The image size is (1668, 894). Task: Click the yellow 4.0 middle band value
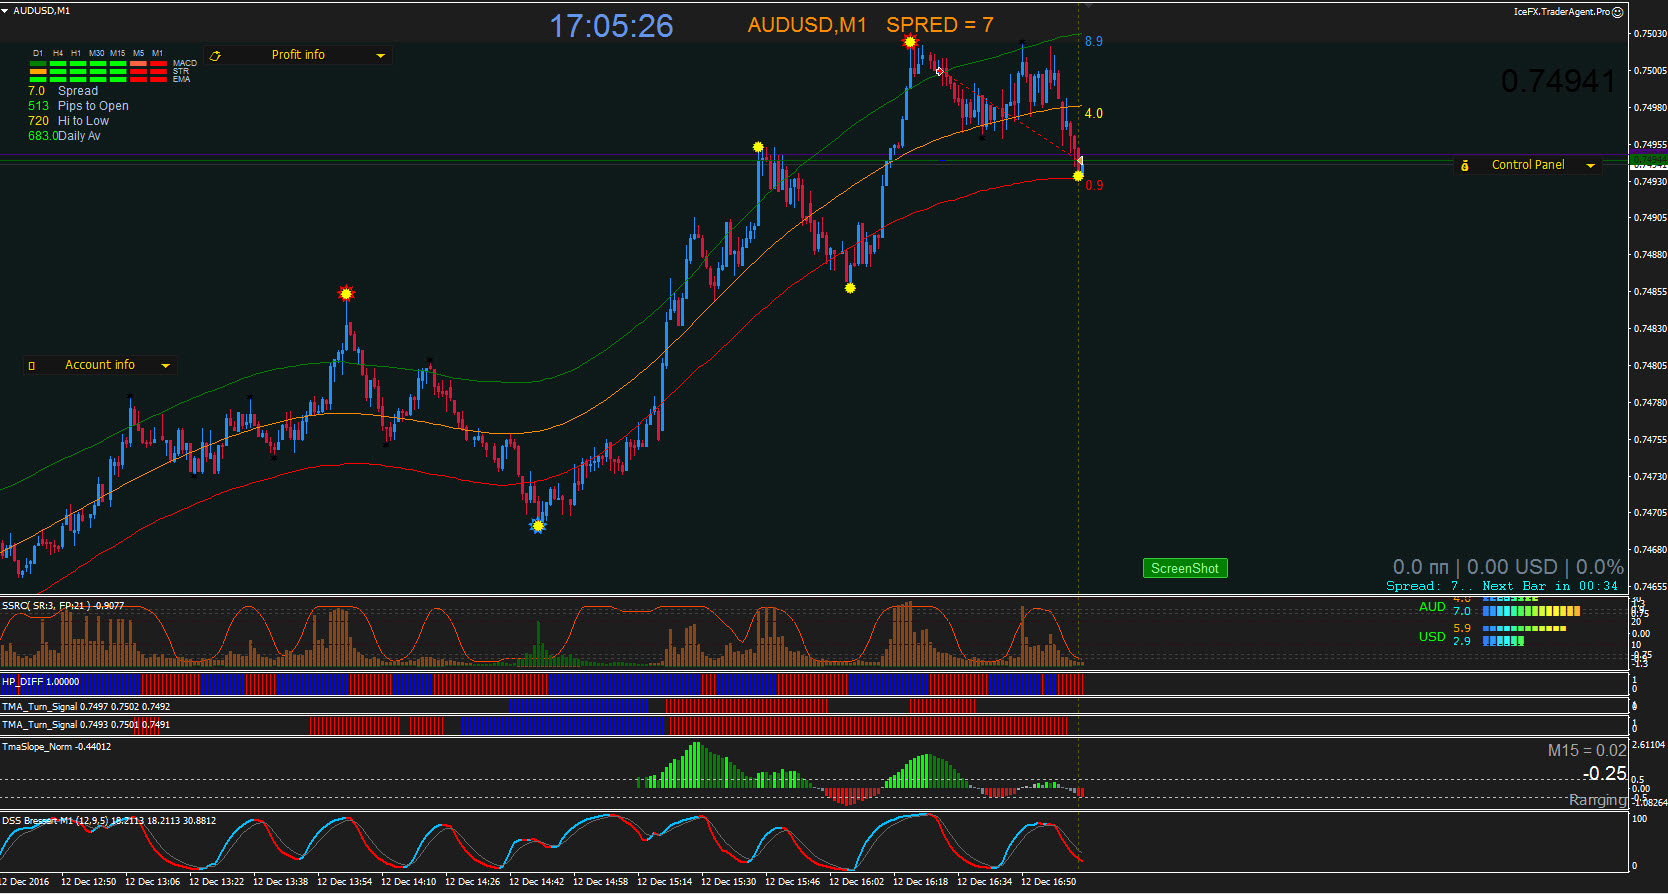[x=1094, y=113]
